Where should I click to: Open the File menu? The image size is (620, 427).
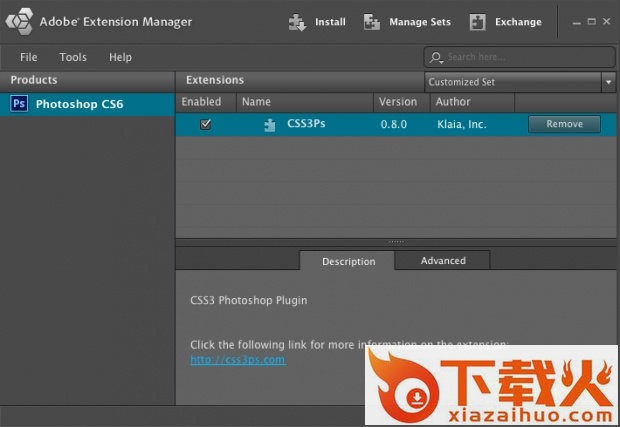click(28, 57)
